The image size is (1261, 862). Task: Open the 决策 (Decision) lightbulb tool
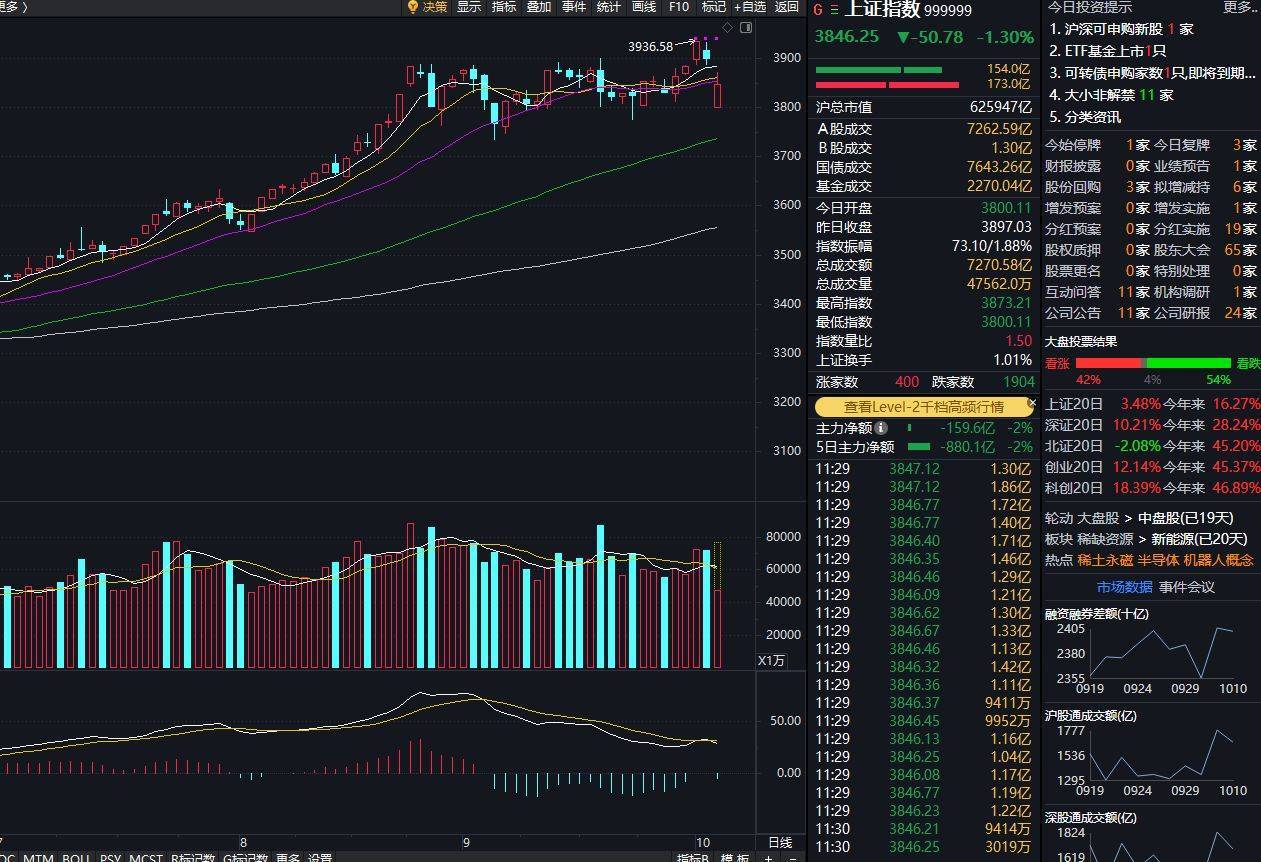(433, 6)
